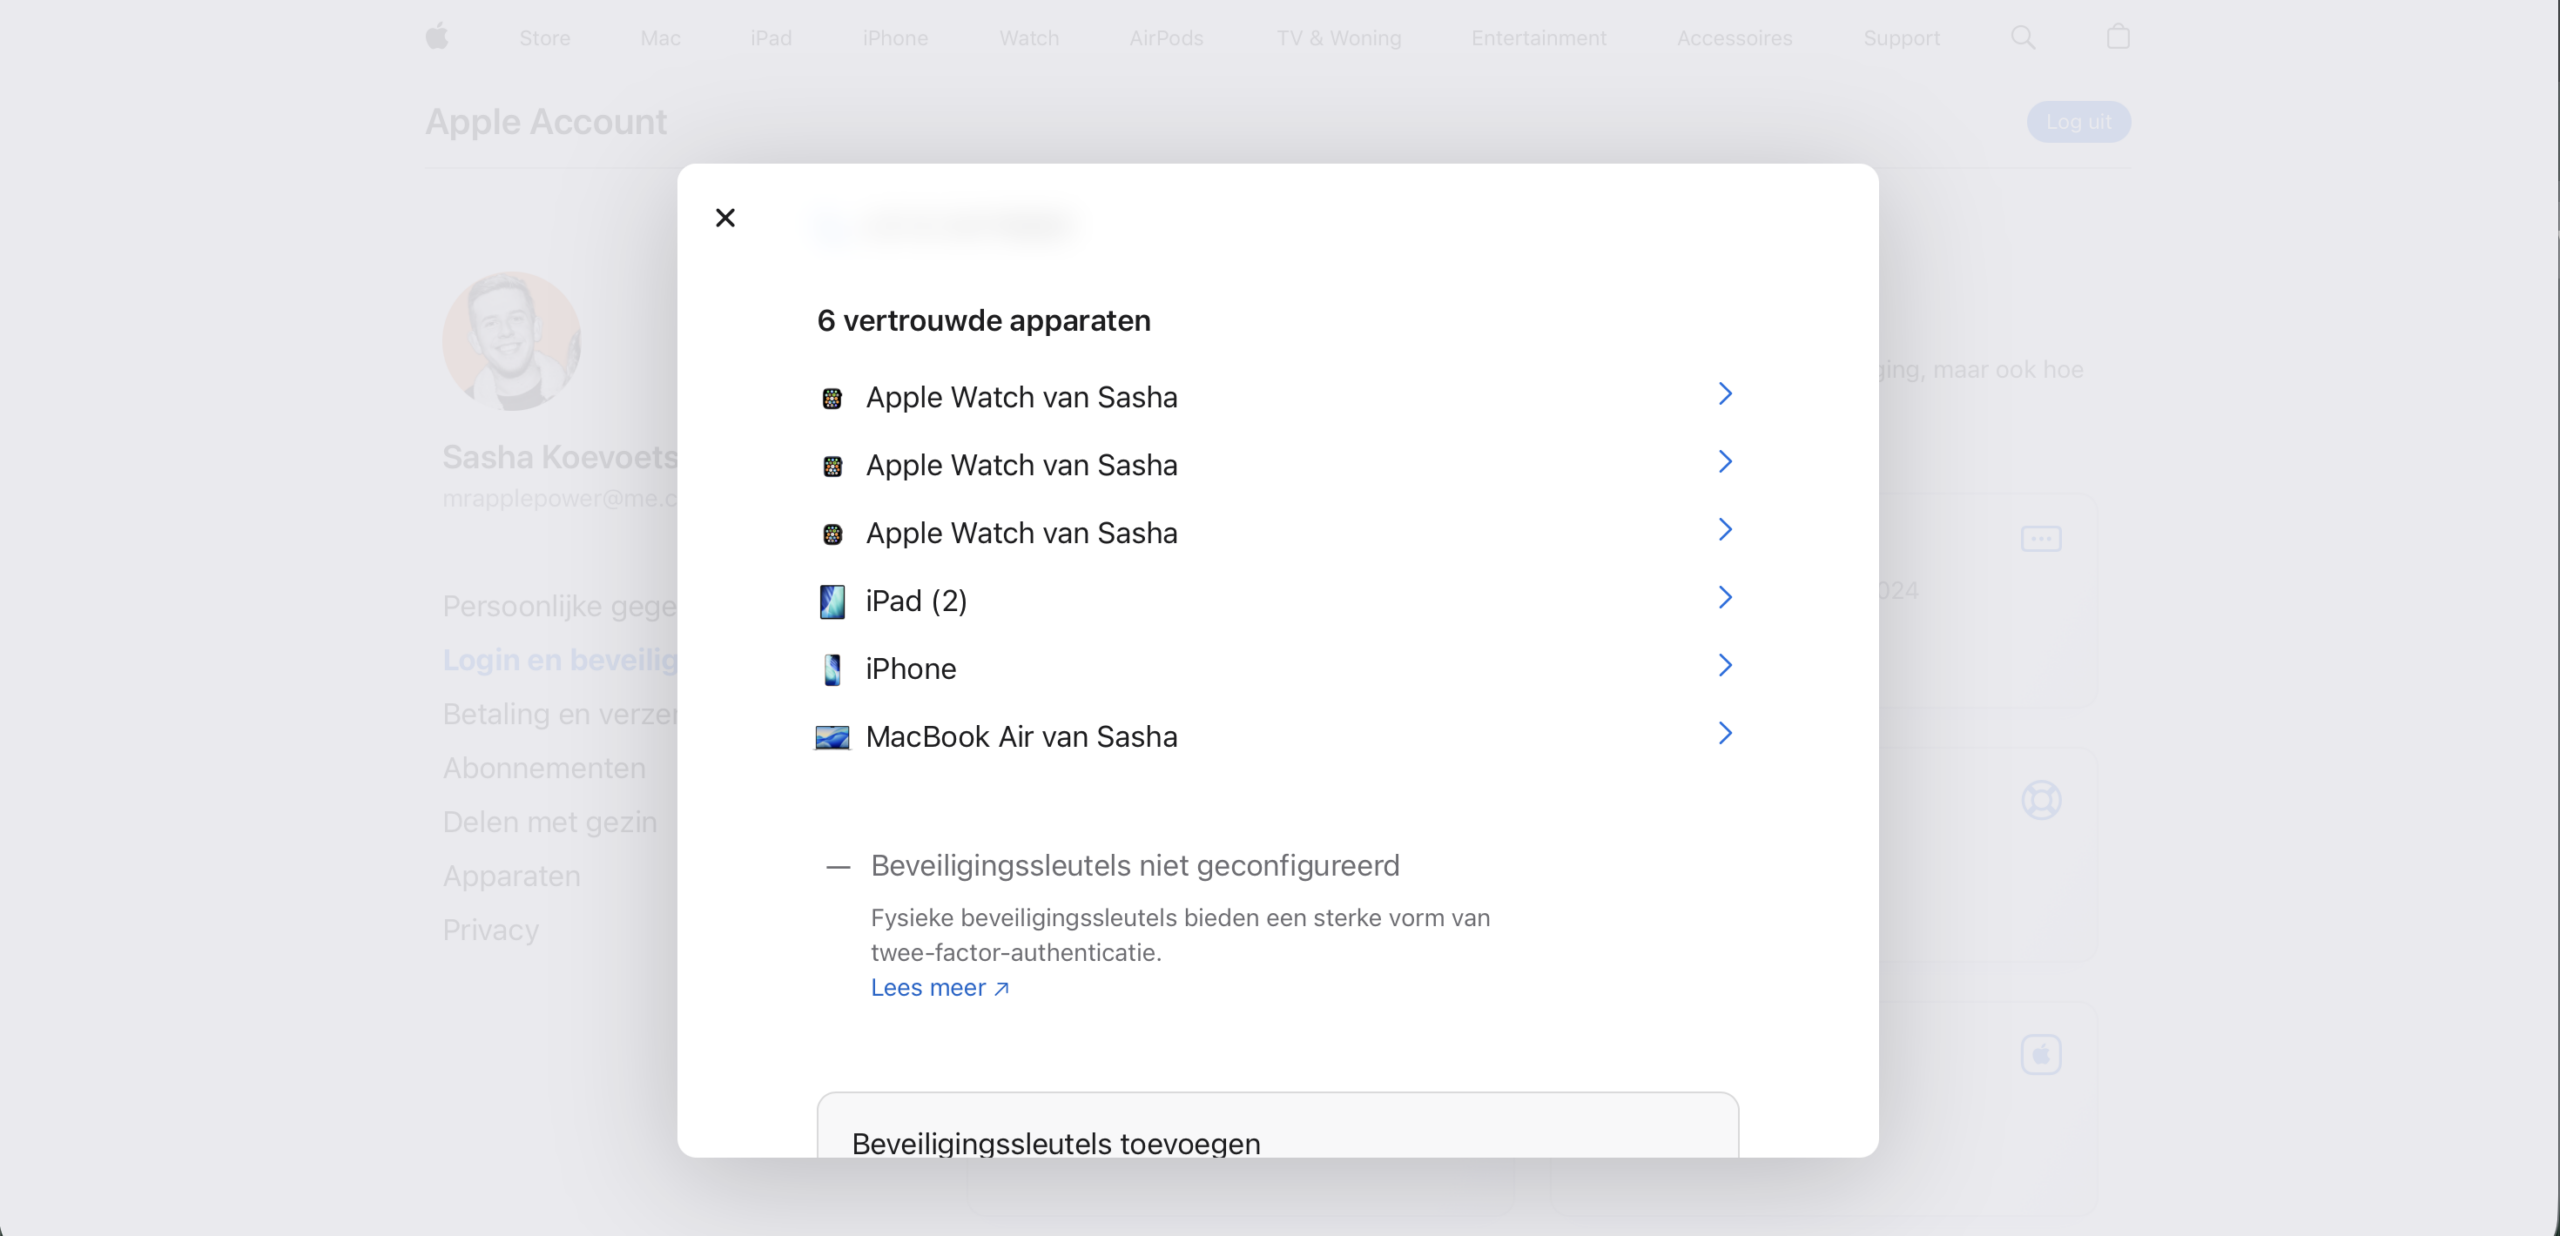Close the trusted devices dialog
The image size is (2560, 1236).
coord(725,218)
